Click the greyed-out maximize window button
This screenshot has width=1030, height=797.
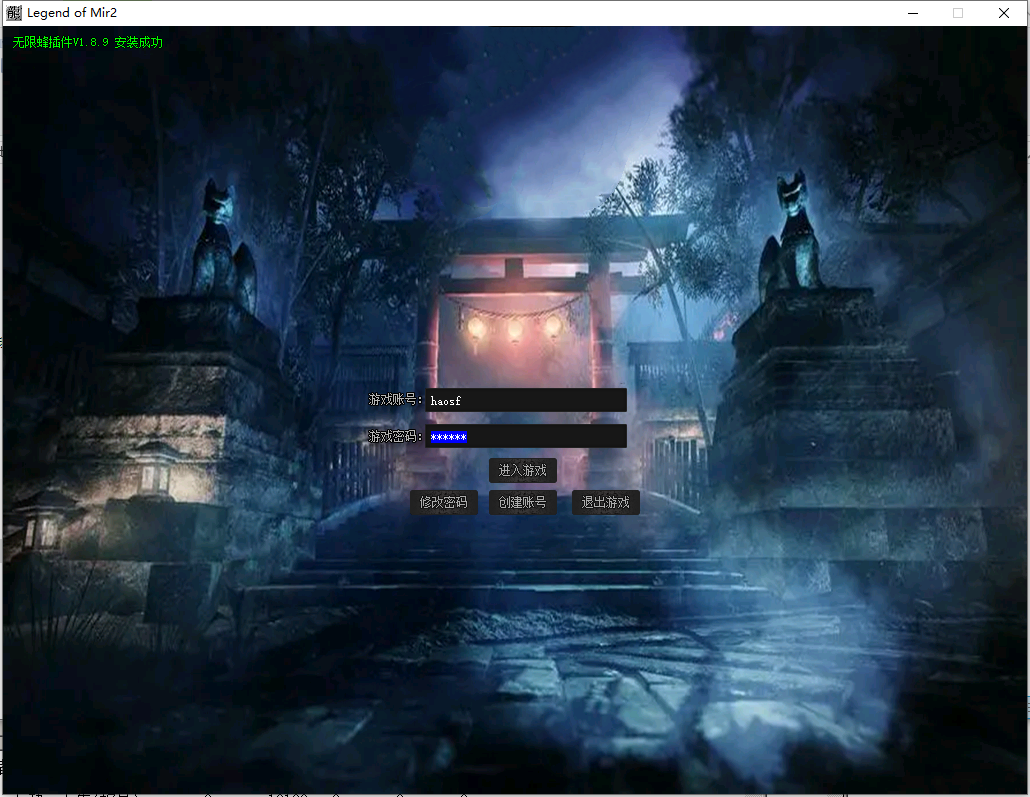tap(958, 13)
